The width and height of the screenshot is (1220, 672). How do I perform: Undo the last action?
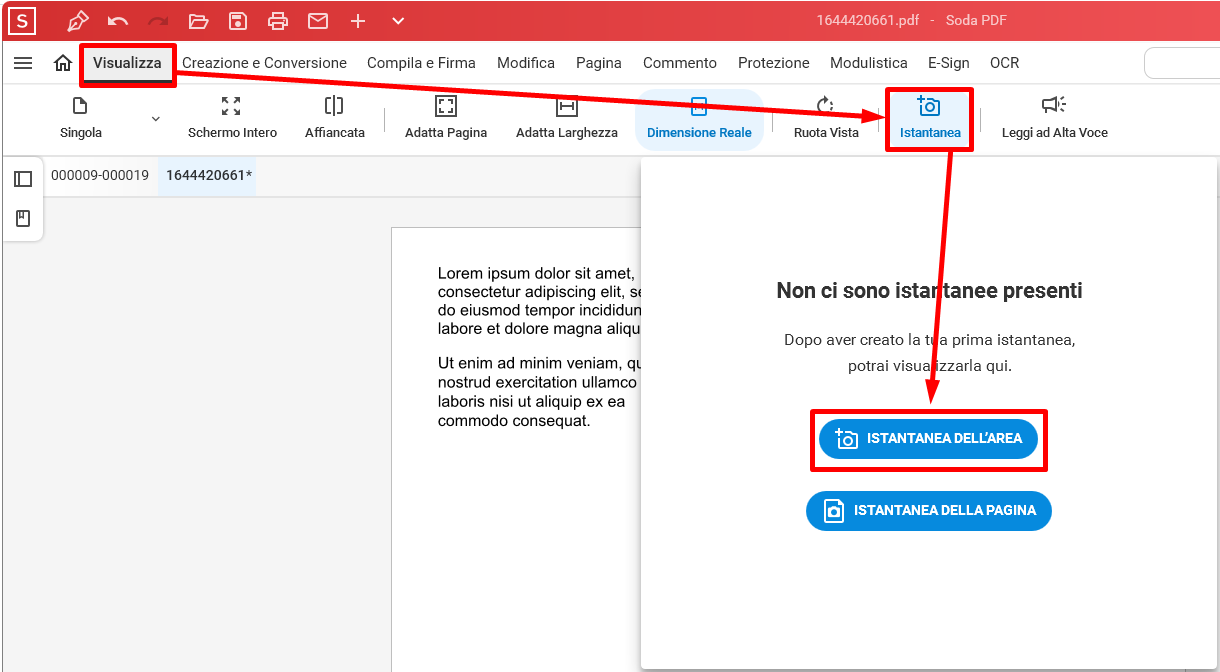tap(118, 21)
